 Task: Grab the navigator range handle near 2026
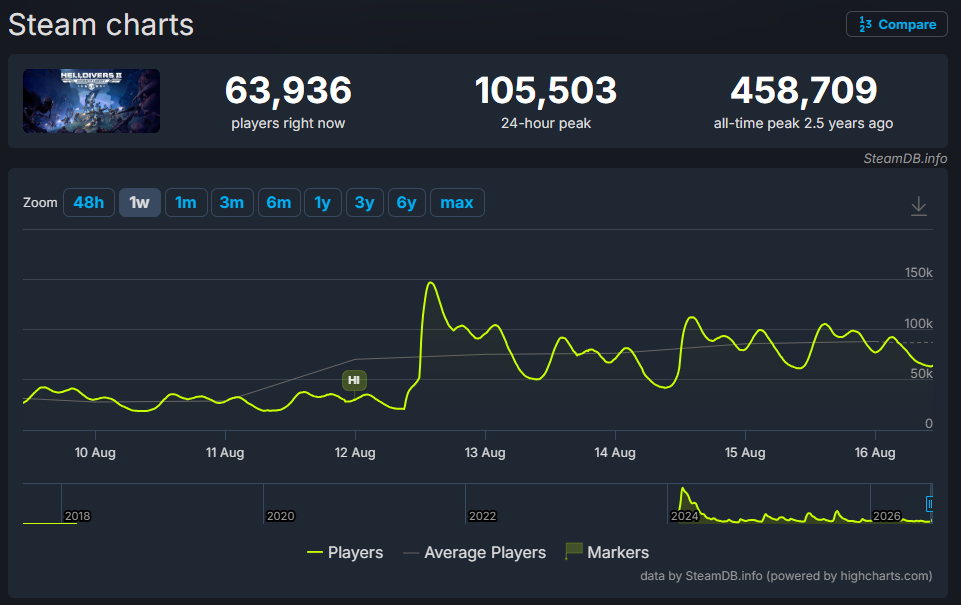point(929,504)
